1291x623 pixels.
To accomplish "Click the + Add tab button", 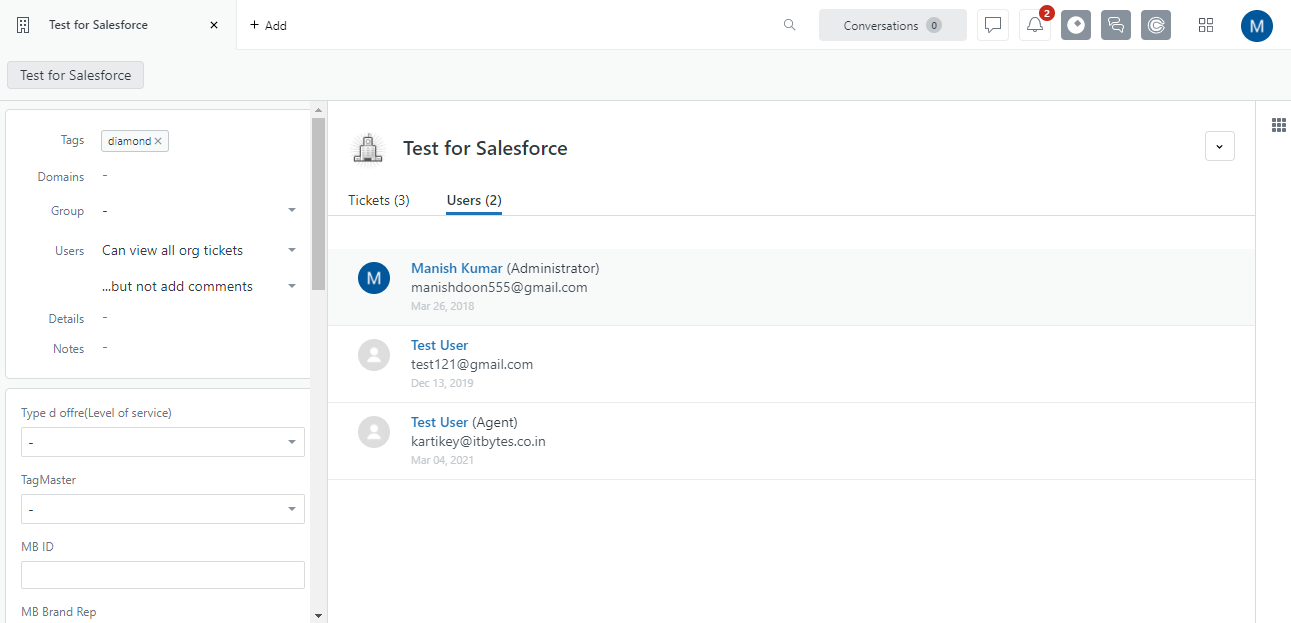I will (x=268, y=25).
